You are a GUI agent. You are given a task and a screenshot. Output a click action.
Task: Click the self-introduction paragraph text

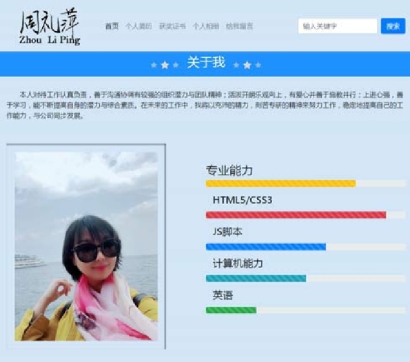tap(205, 105)
